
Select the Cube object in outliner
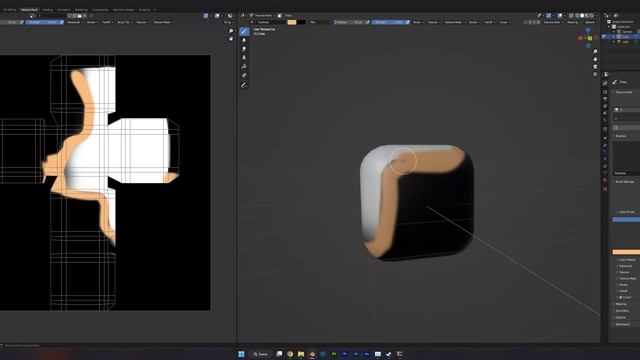625,36
